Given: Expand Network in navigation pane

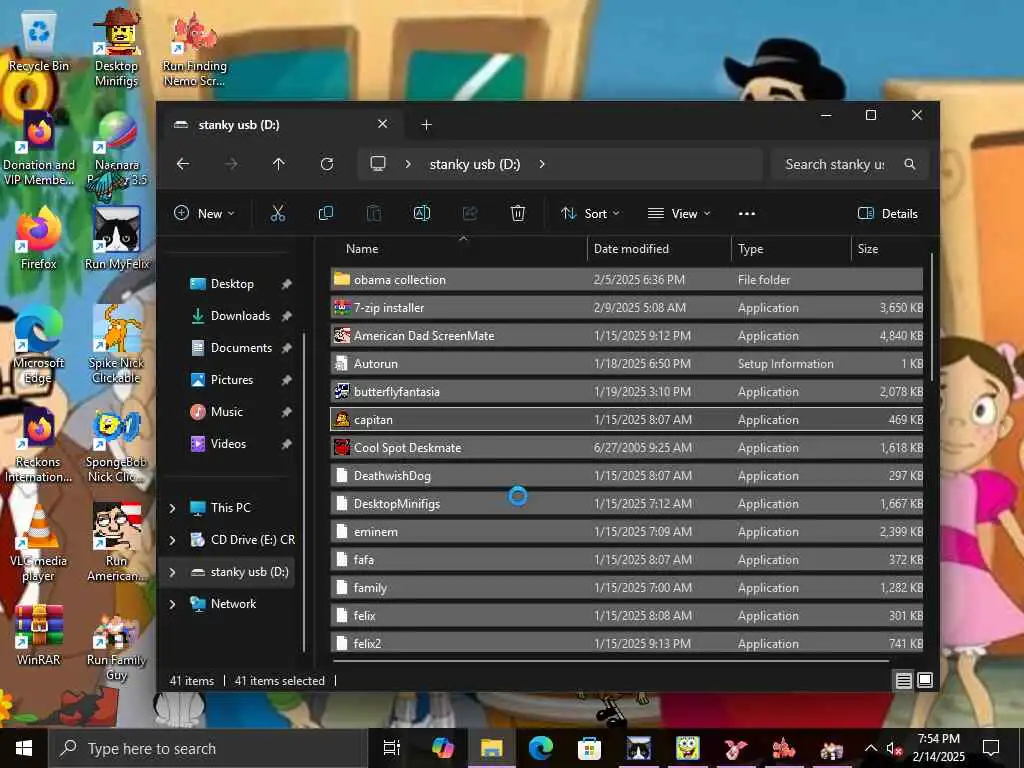Looking at the screenshot, I should point(172,604).
